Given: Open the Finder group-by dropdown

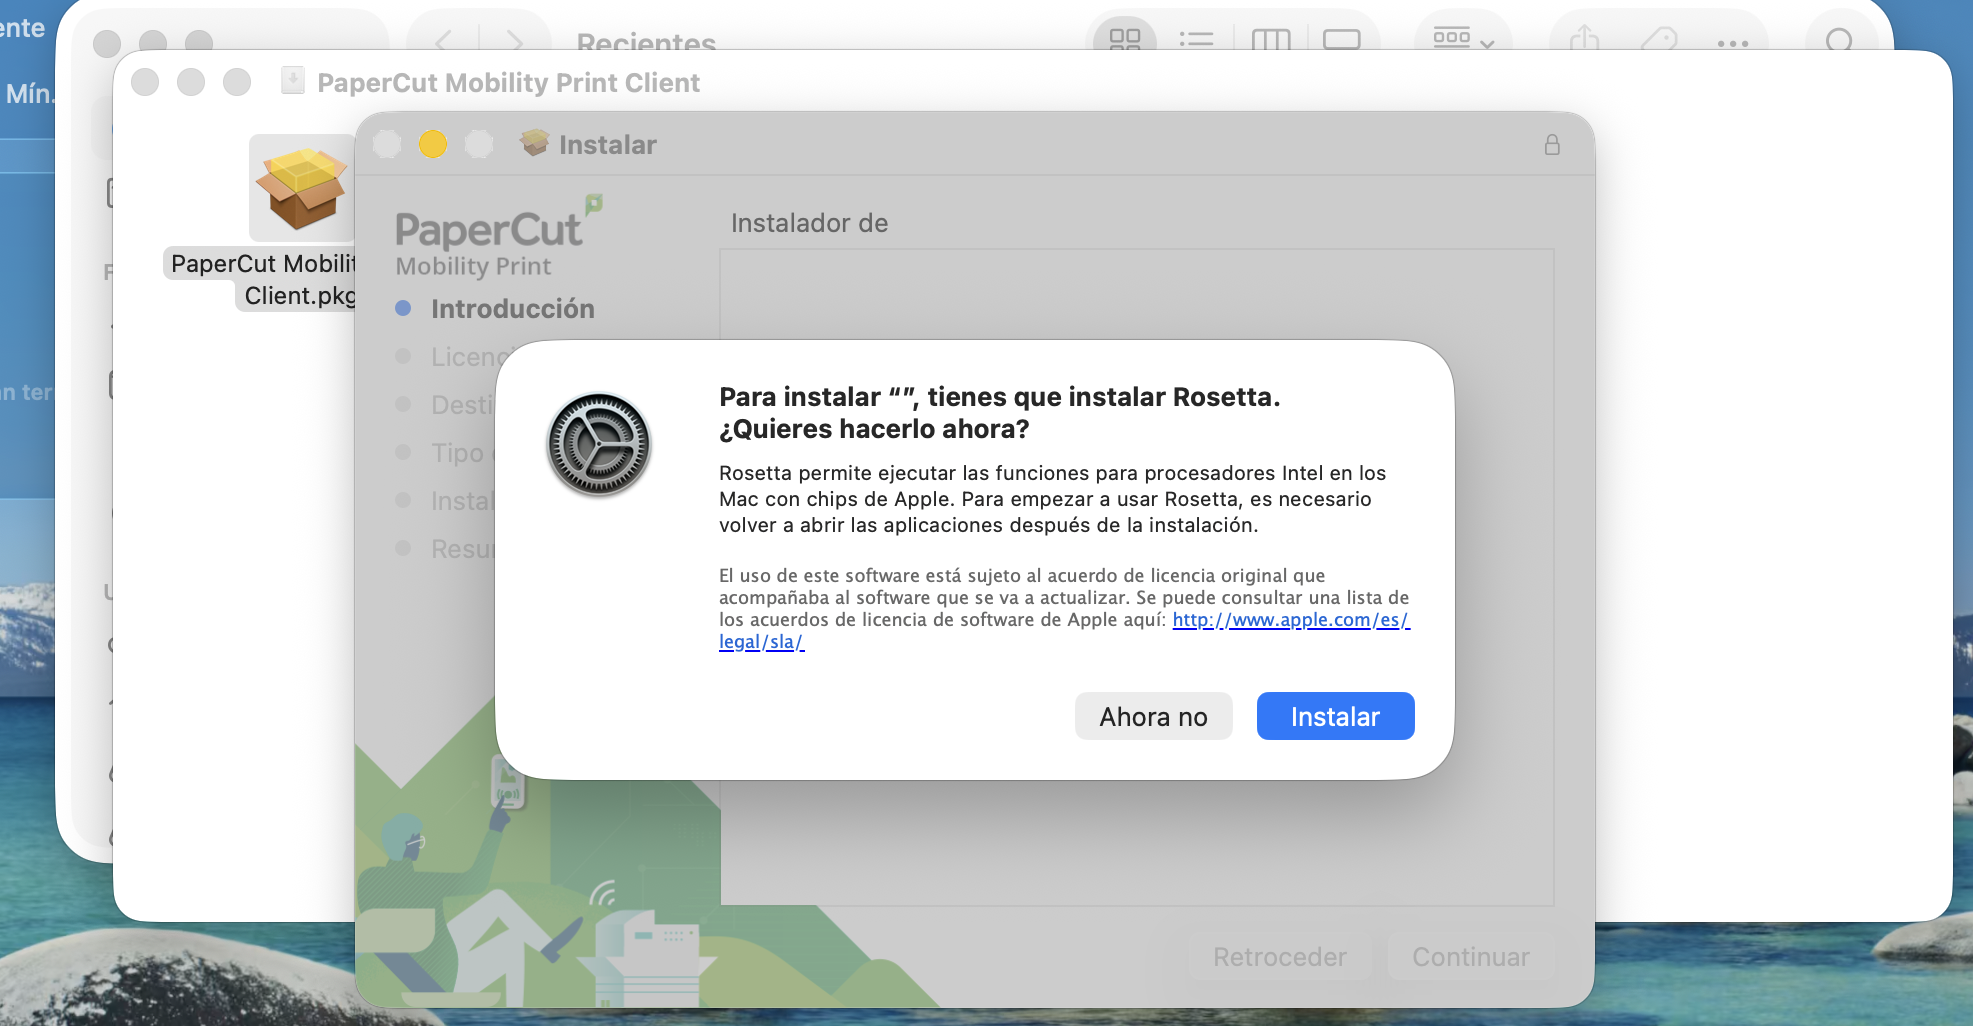Looking at the screenshot, I should (x=1463, y=39).
